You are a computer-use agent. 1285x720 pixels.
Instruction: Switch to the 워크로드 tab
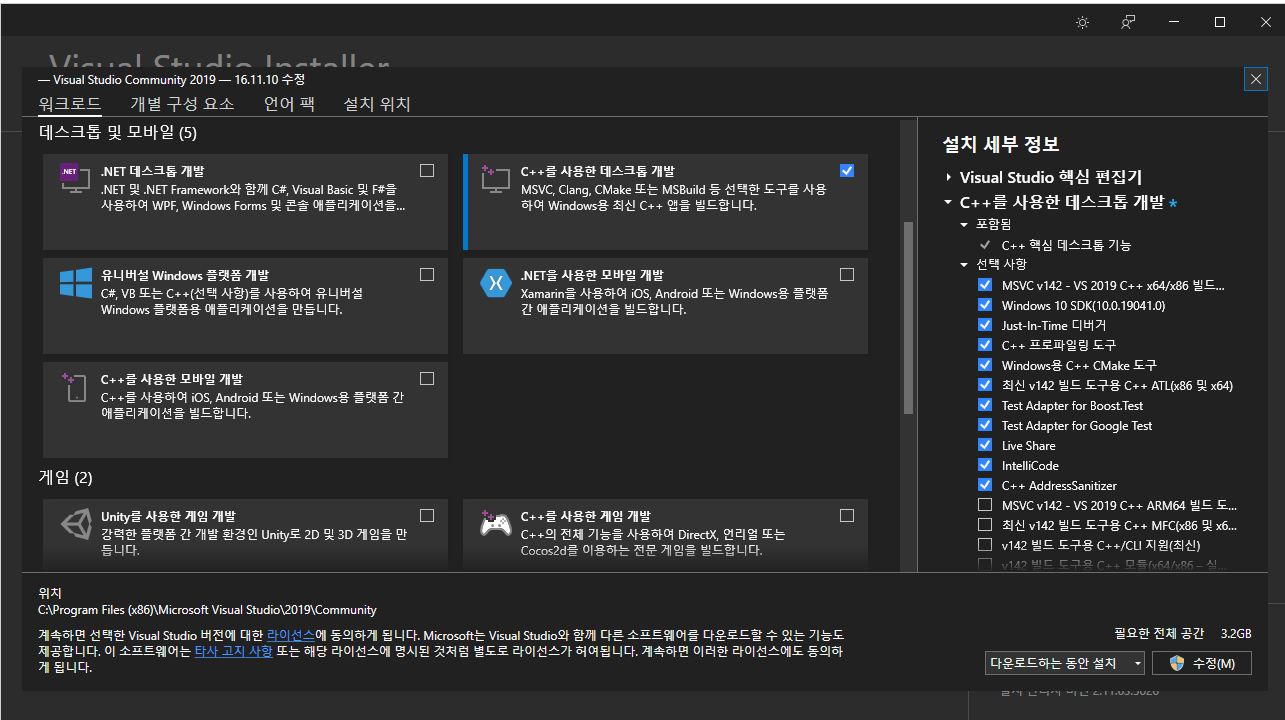point(70,104)
